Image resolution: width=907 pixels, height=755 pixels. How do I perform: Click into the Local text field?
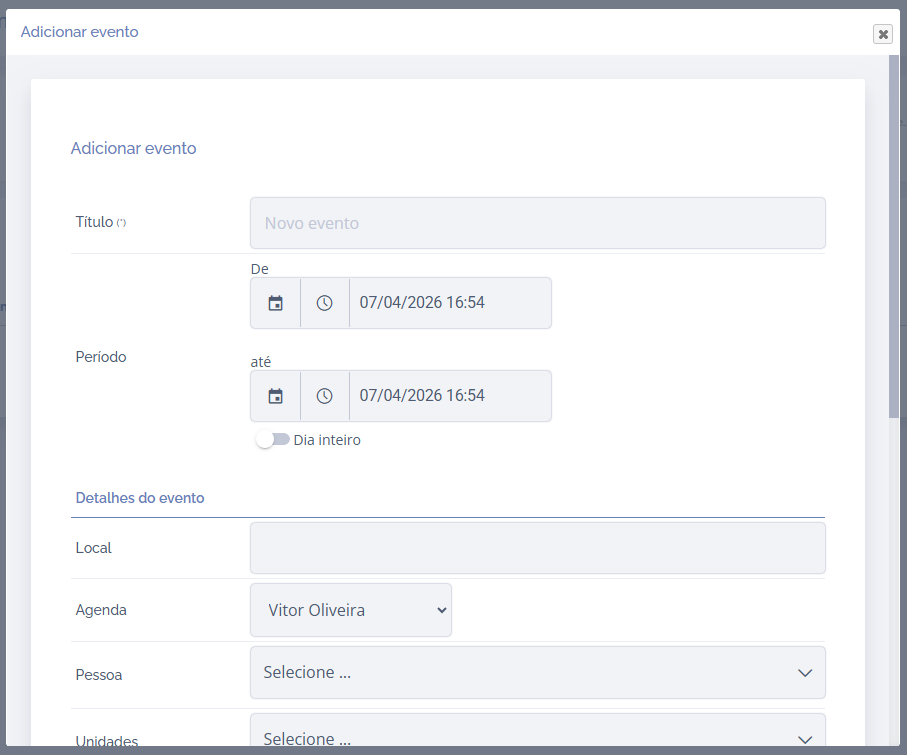click(x=537, y=548)
